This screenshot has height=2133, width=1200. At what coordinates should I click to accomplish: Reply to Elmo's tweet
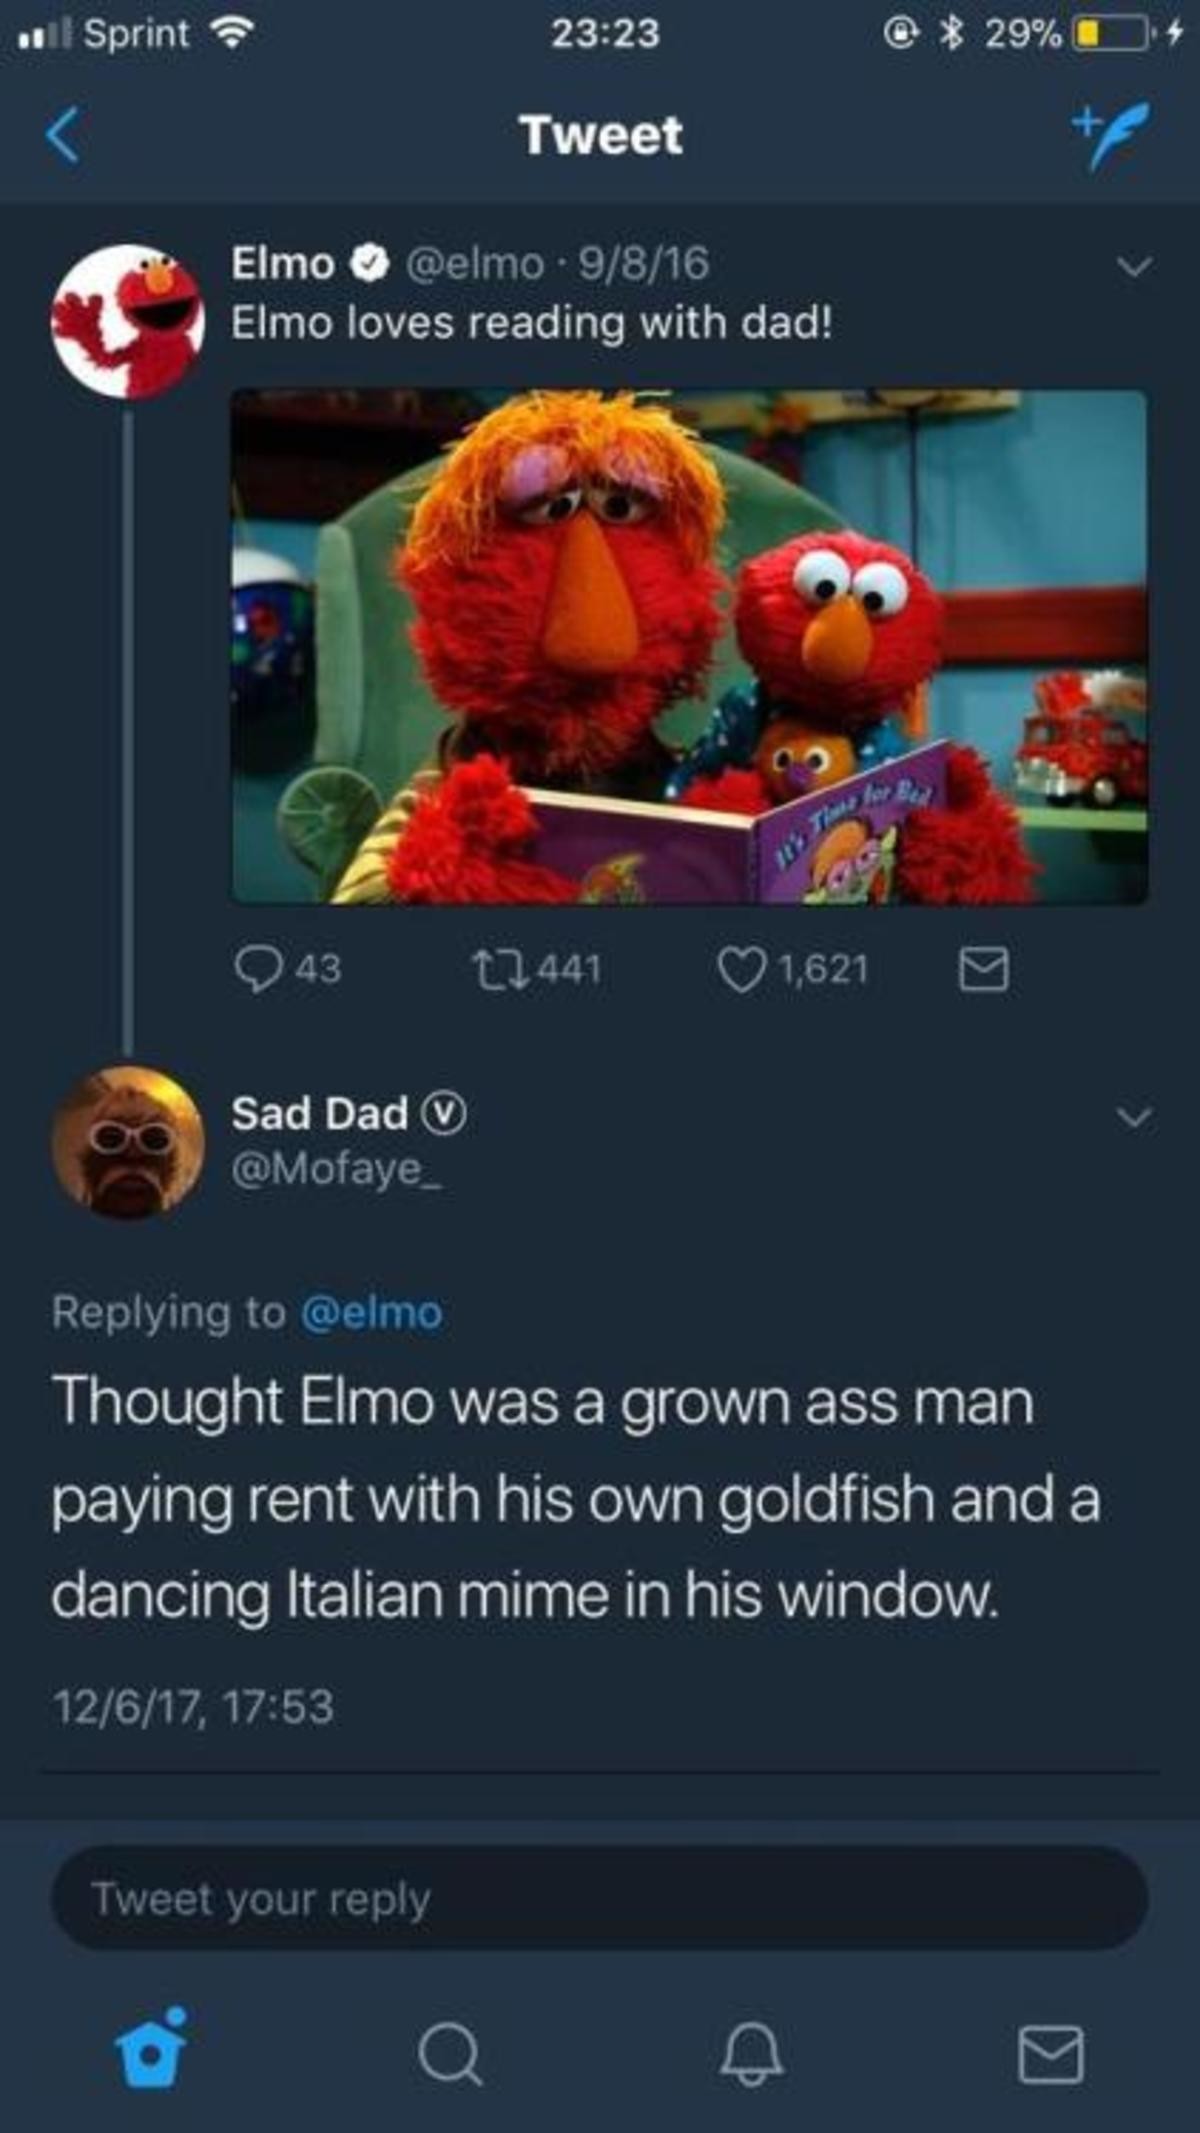click(x=262, y=967)
